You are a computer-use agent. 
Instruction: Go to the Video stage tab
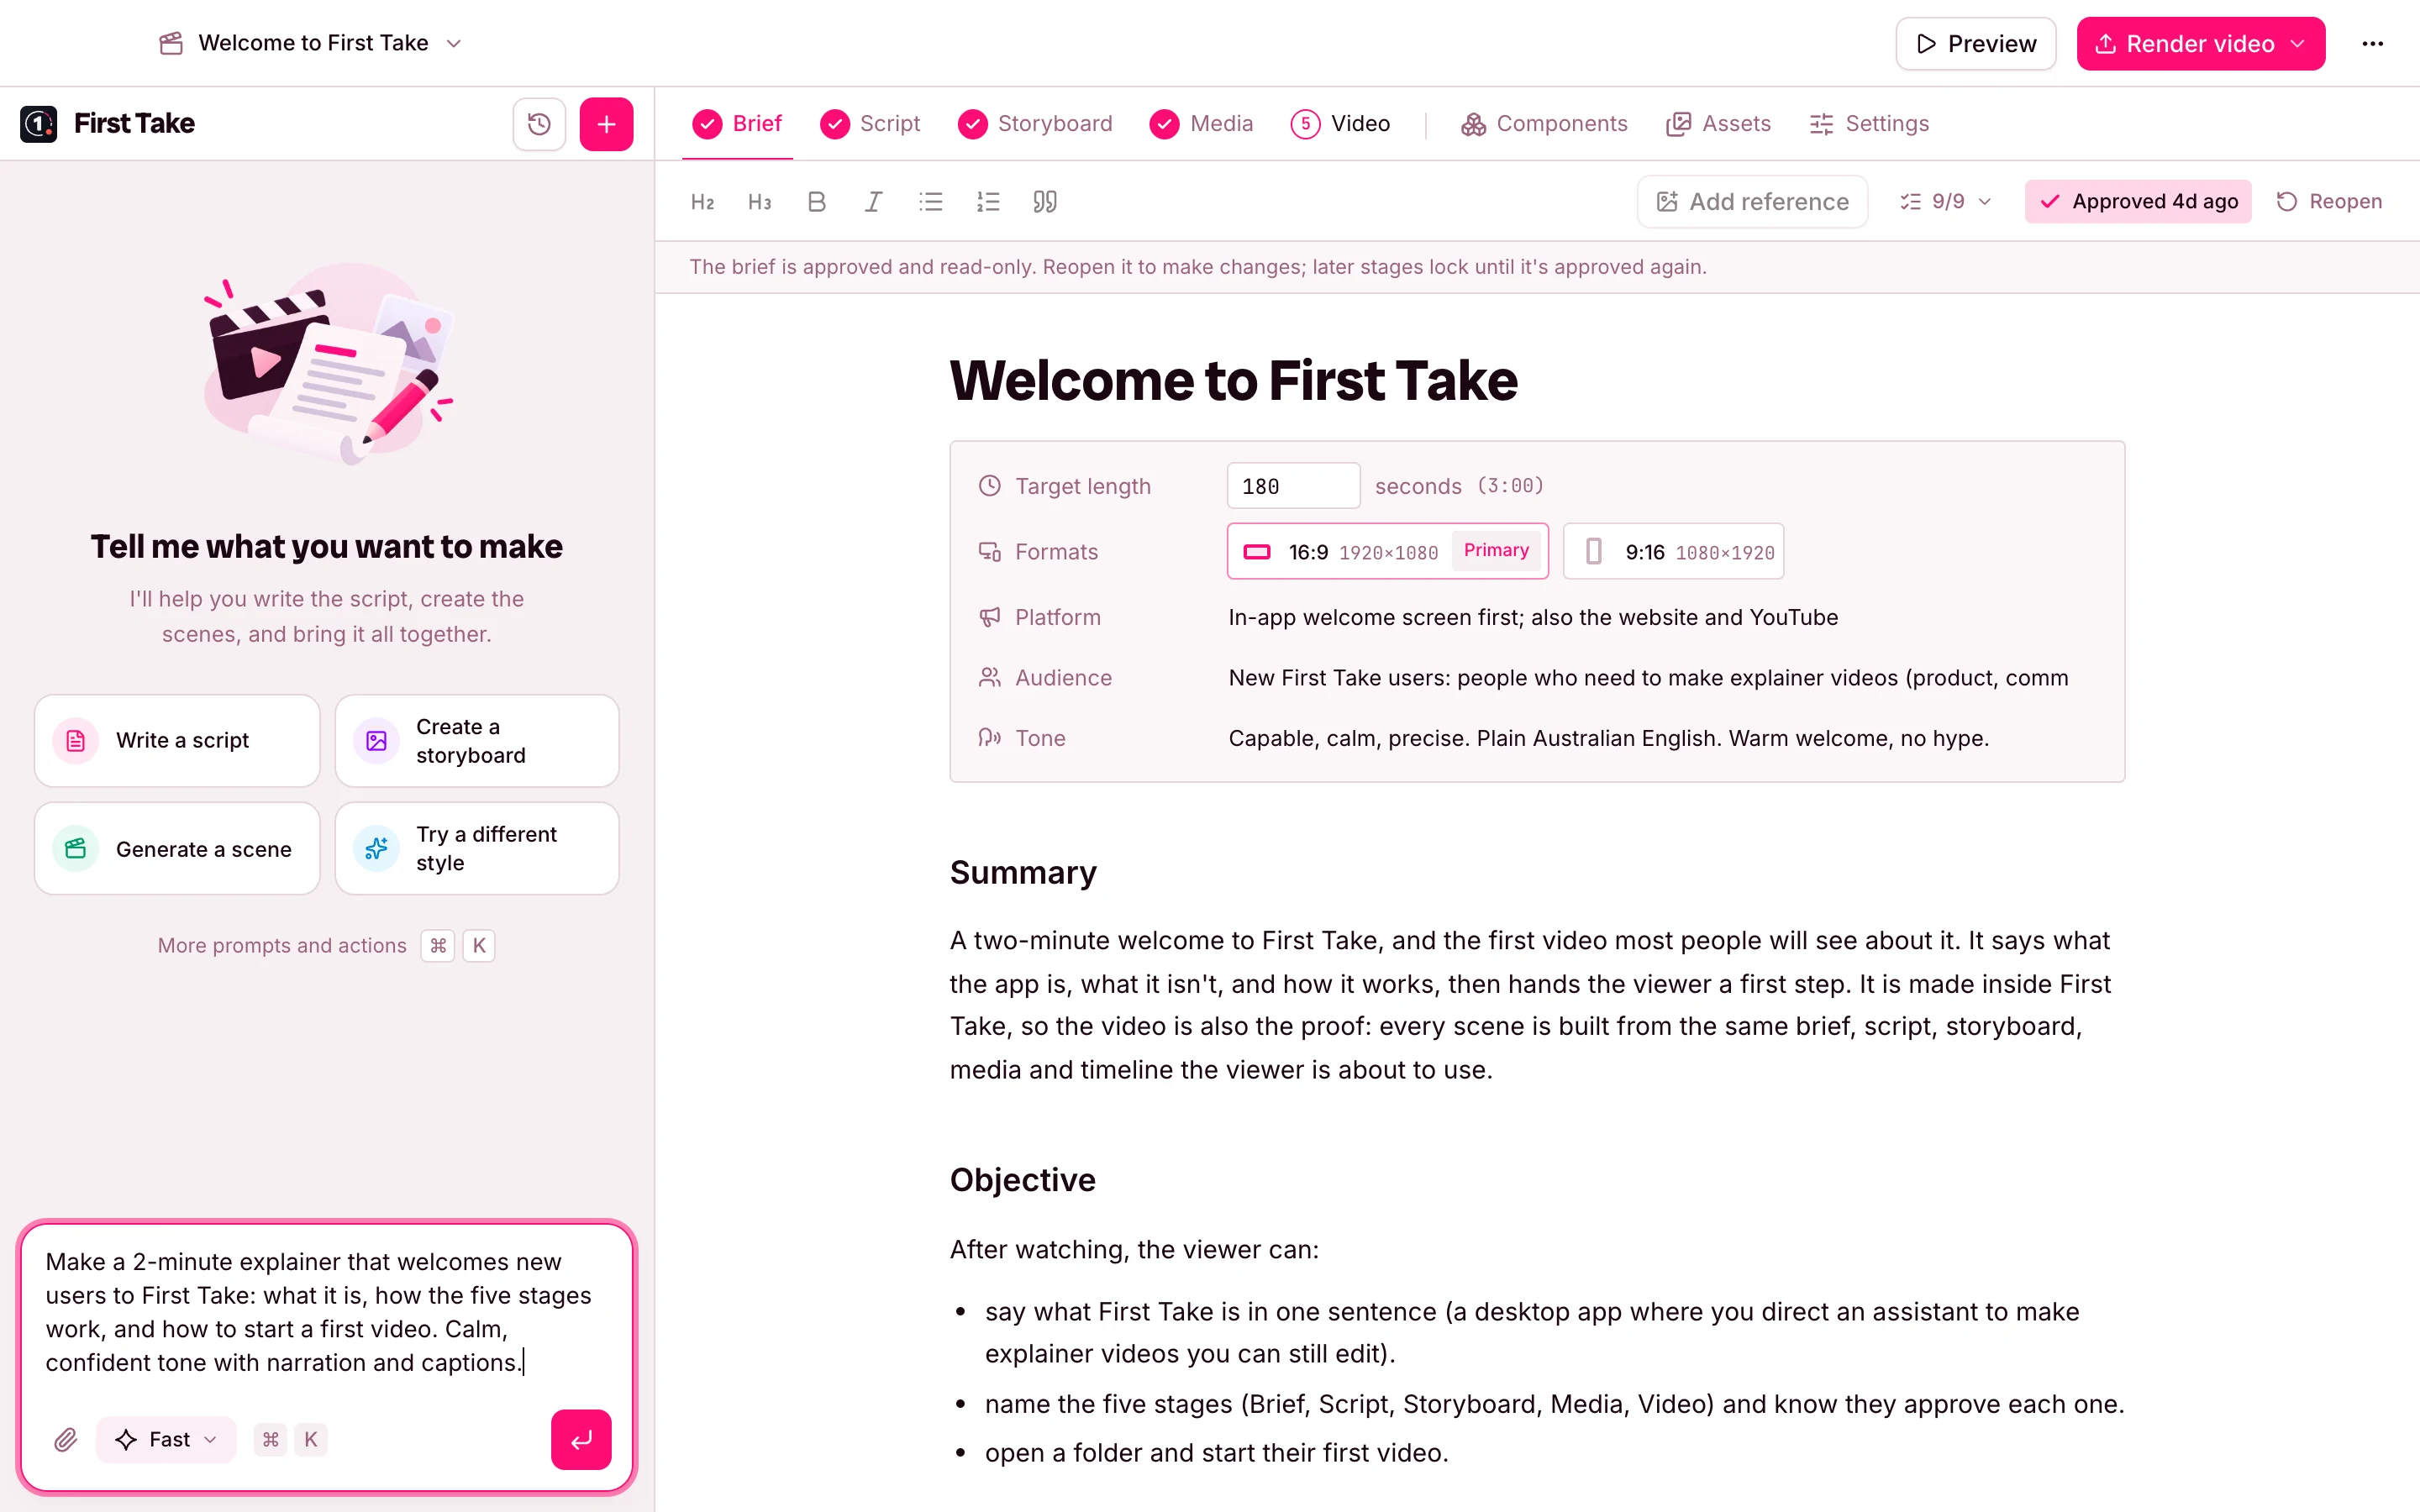tap(1340, 124)
